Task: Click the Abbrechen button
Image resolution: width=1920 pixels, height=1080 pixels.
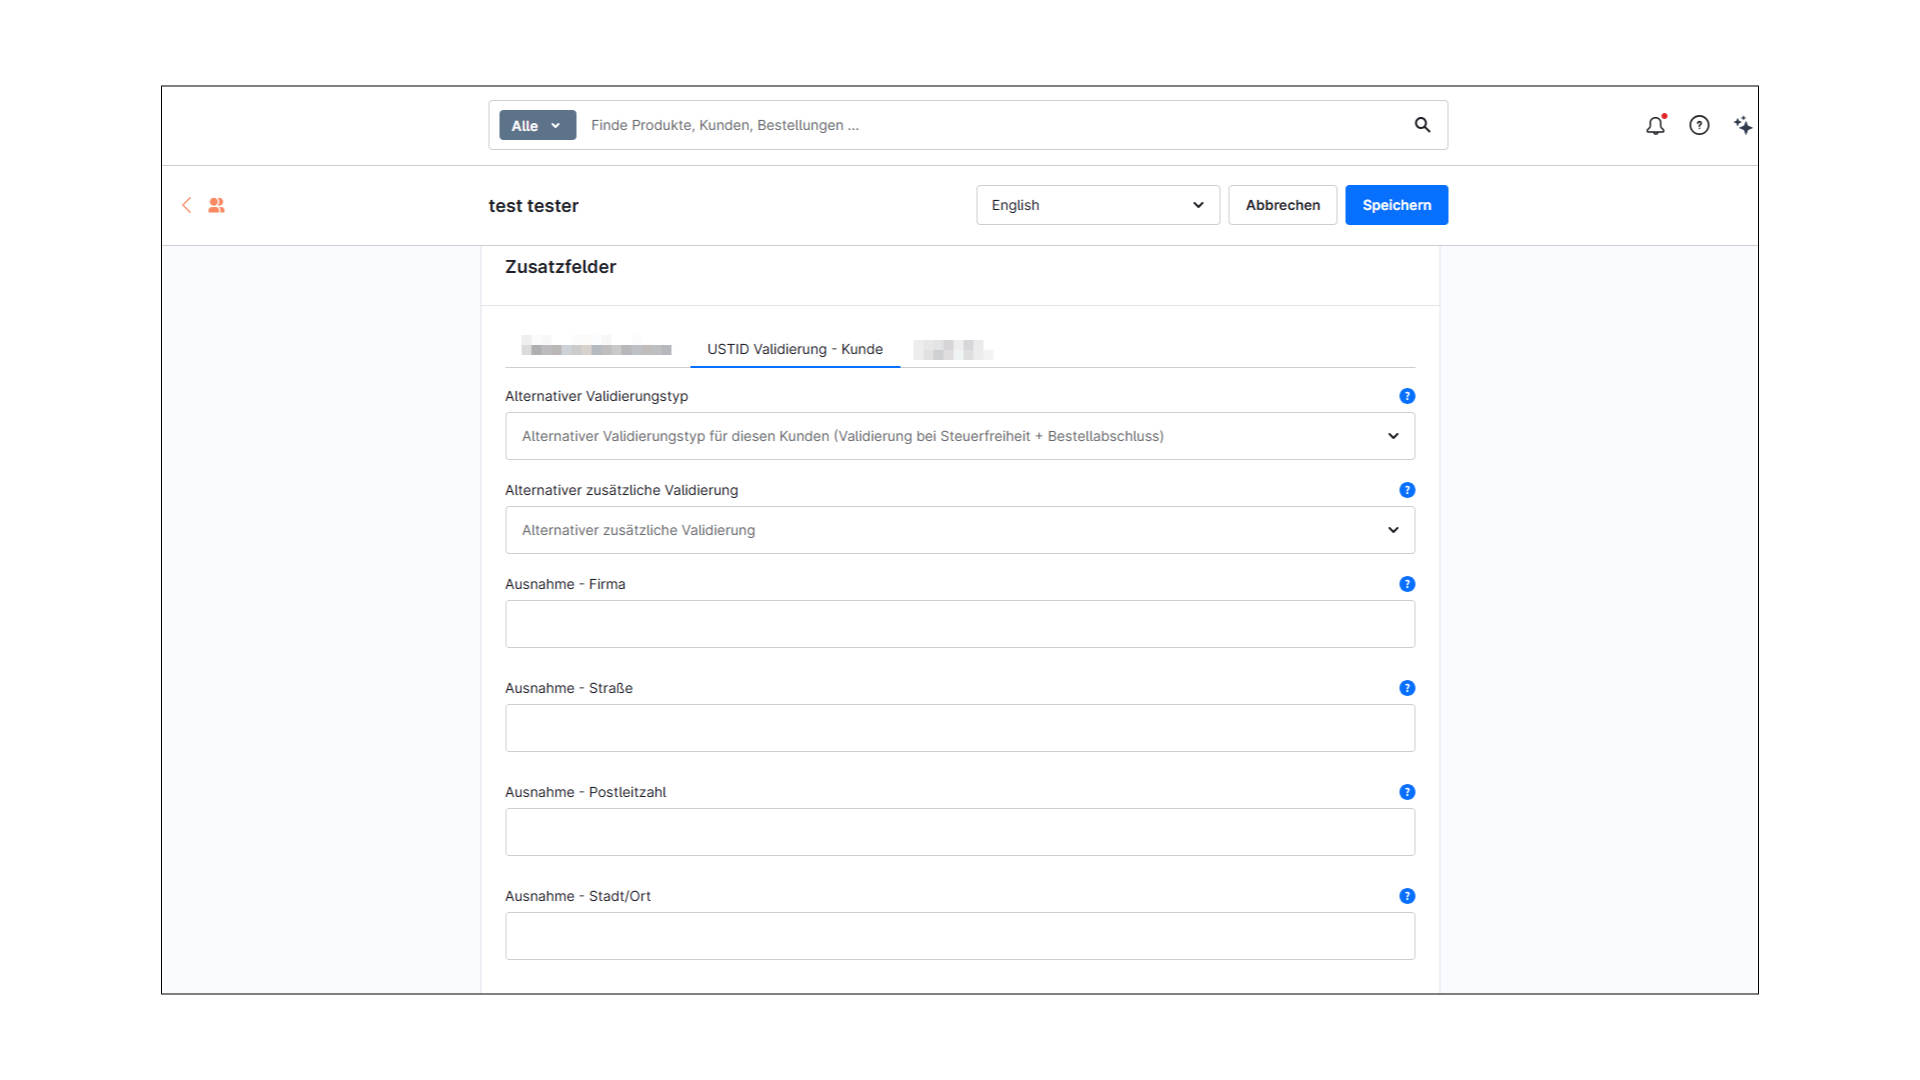Action: point(1282,205)
